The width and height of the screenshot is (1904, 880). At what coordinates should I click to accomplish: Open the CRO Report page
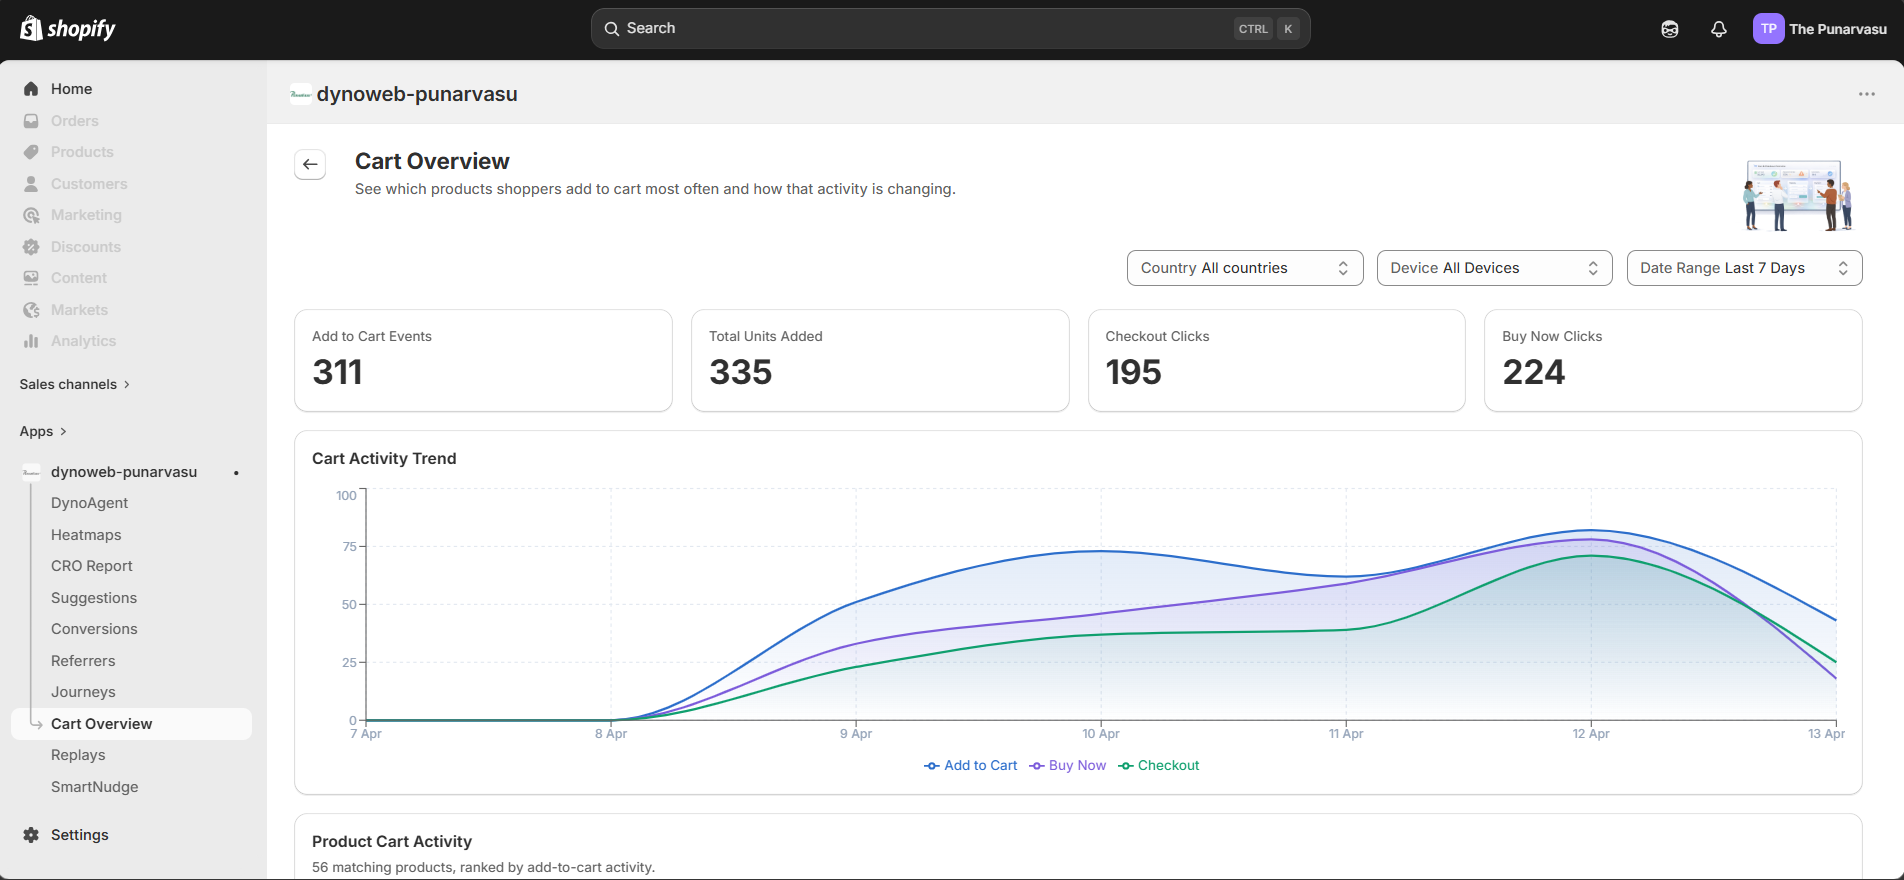tap(91, 566)
